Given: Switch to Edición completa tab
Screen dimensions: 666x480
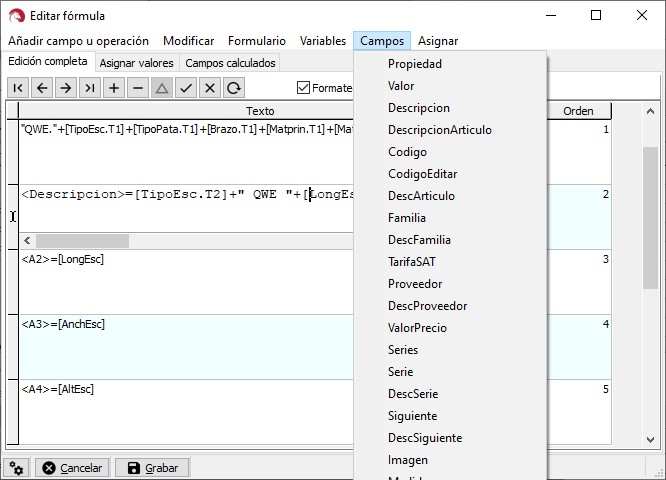Looking at the screenshot, I should pyautogui.click(x=48, y=62).
